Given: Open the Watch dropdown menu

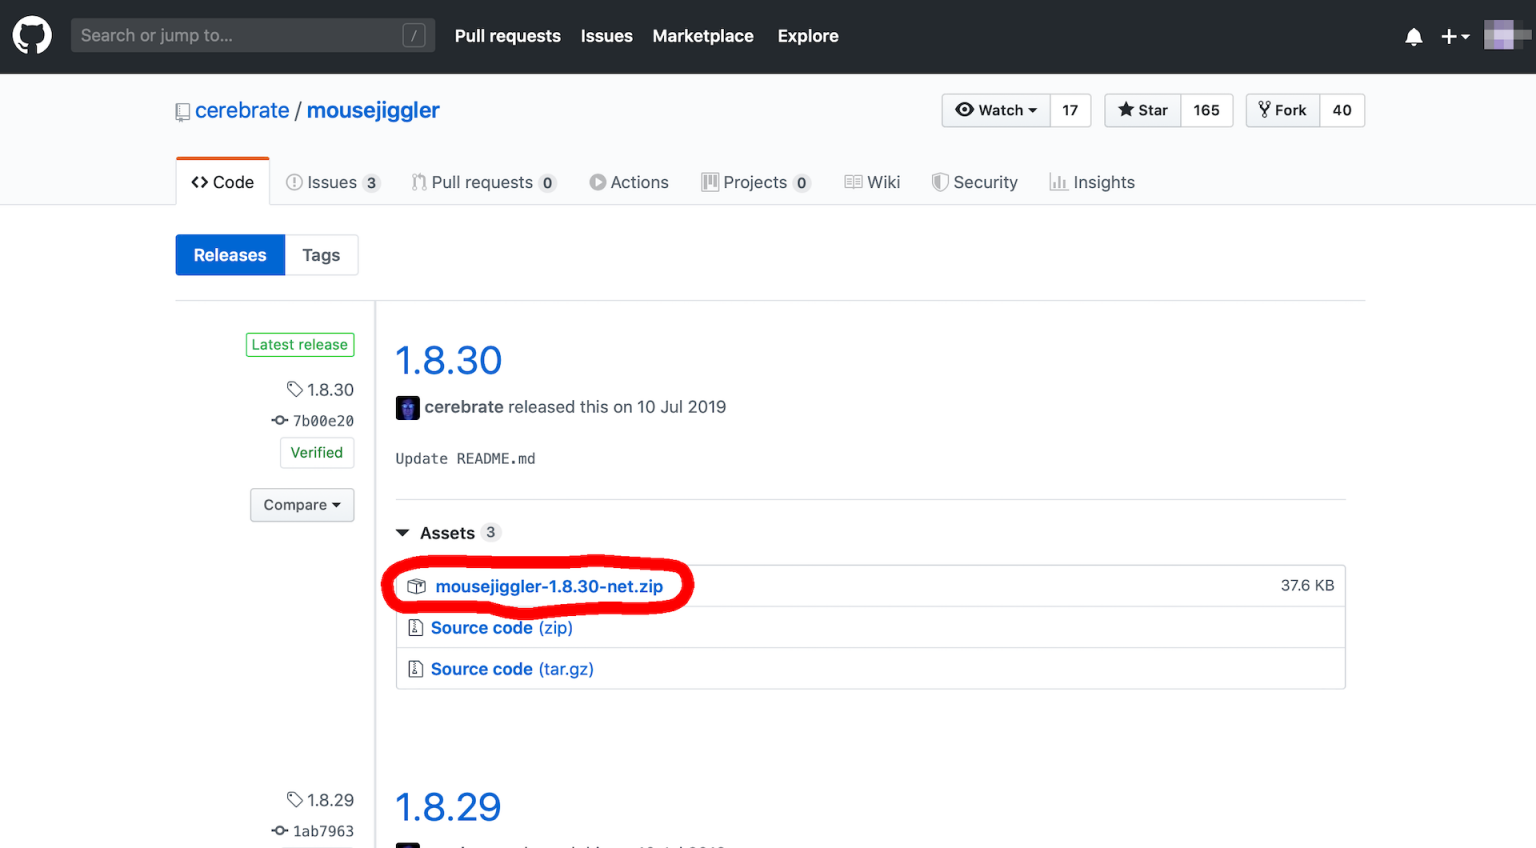Looking at the screenshot, I should (x=996, y=110).
